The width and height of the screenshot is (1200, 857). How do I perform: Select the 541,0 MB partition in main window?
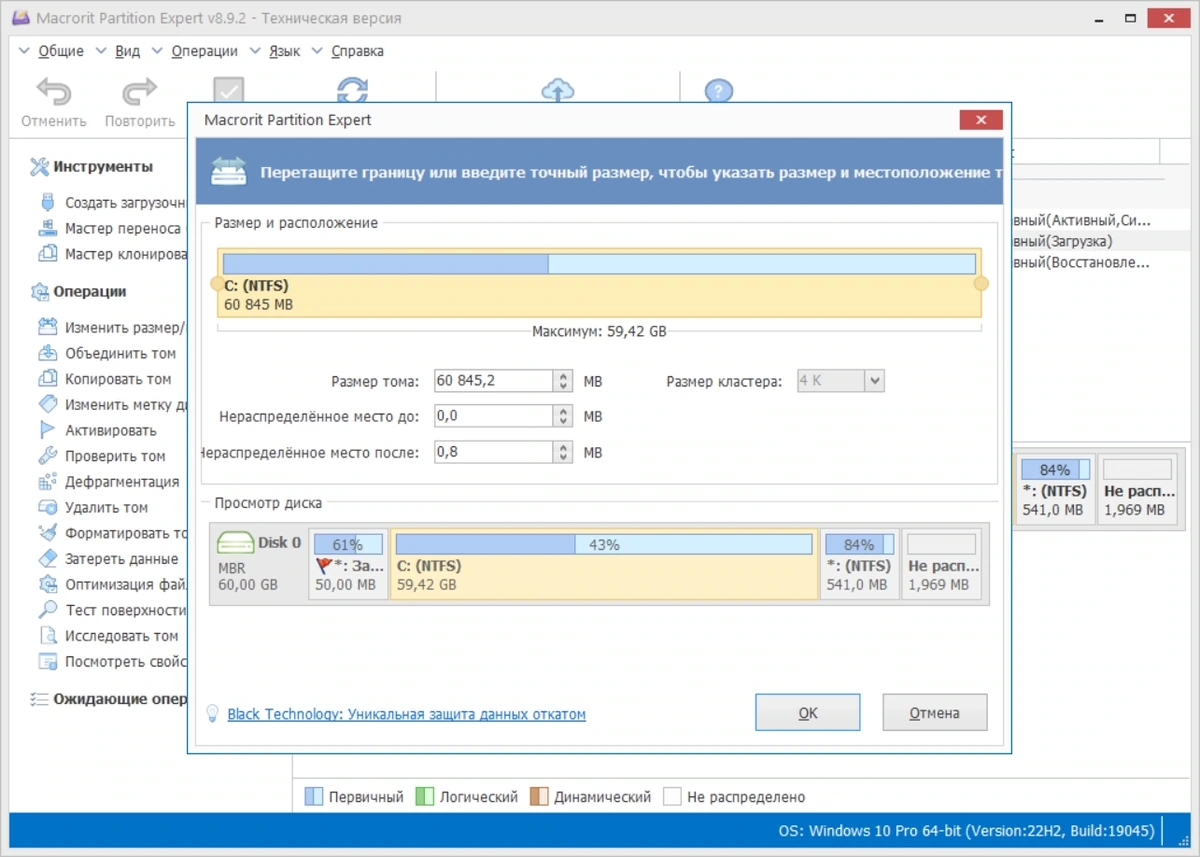1055,489
